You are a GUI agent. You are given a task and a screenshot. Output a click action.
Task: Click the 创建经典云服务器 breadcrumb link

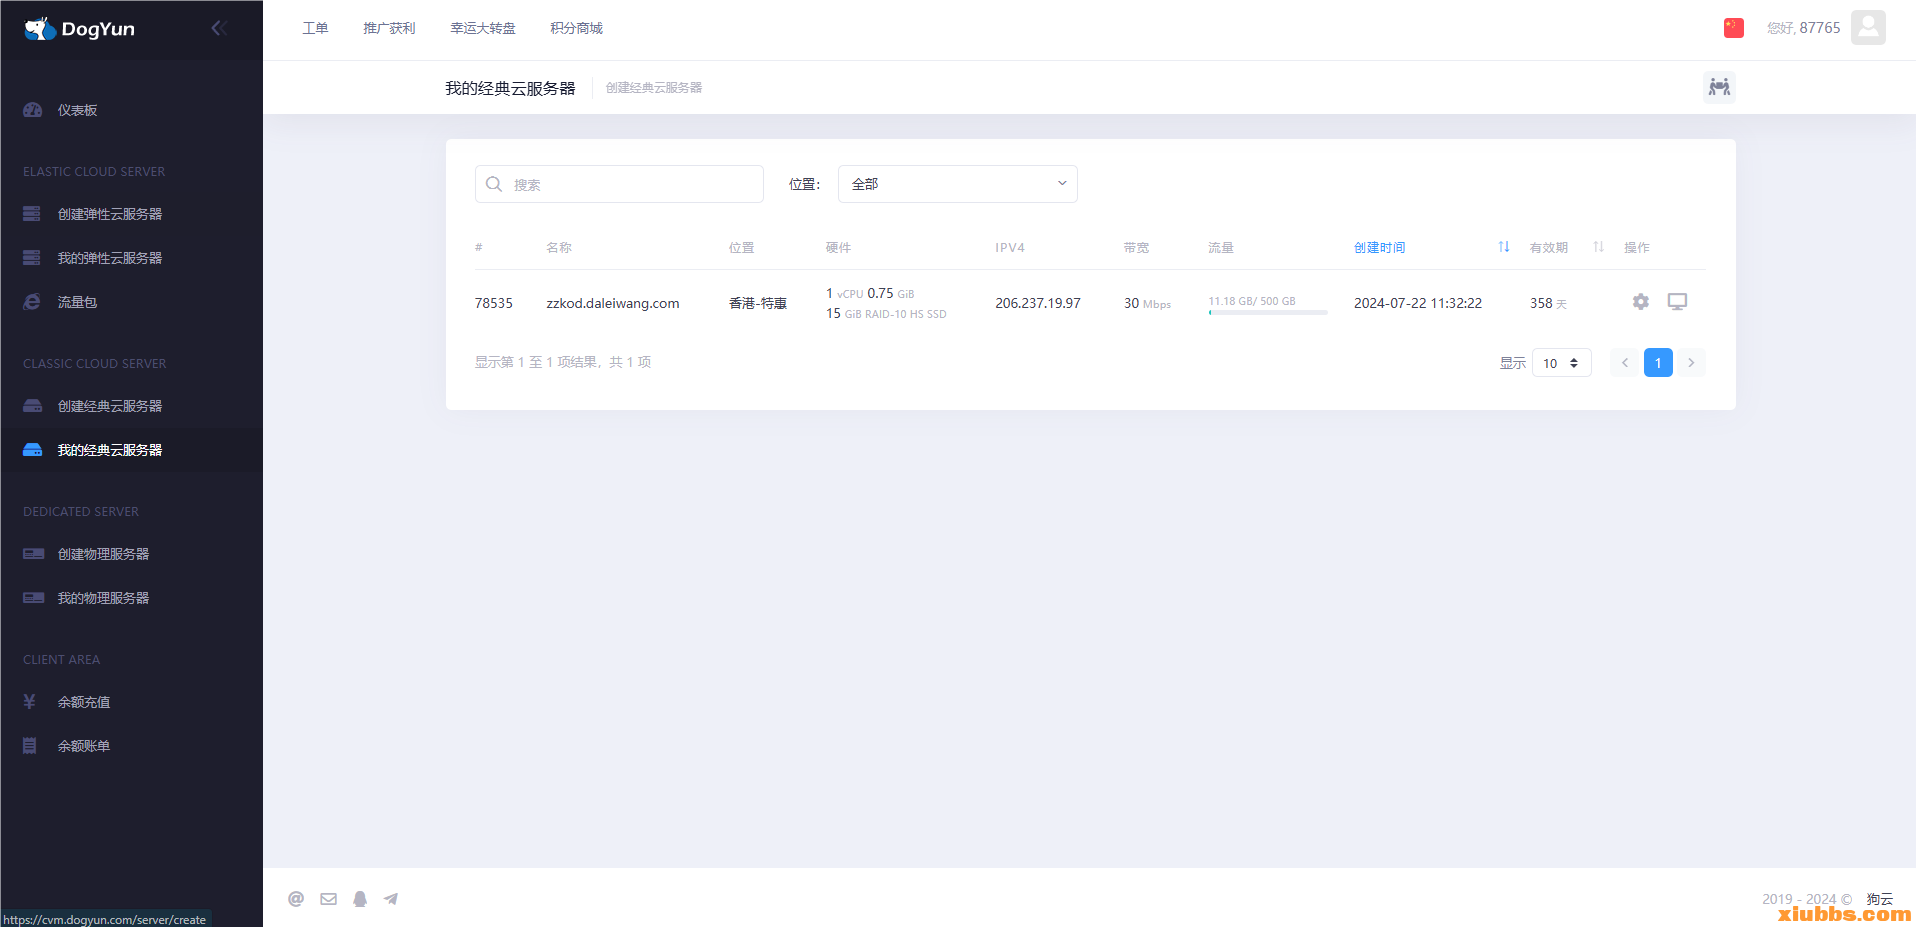[654, 88]
